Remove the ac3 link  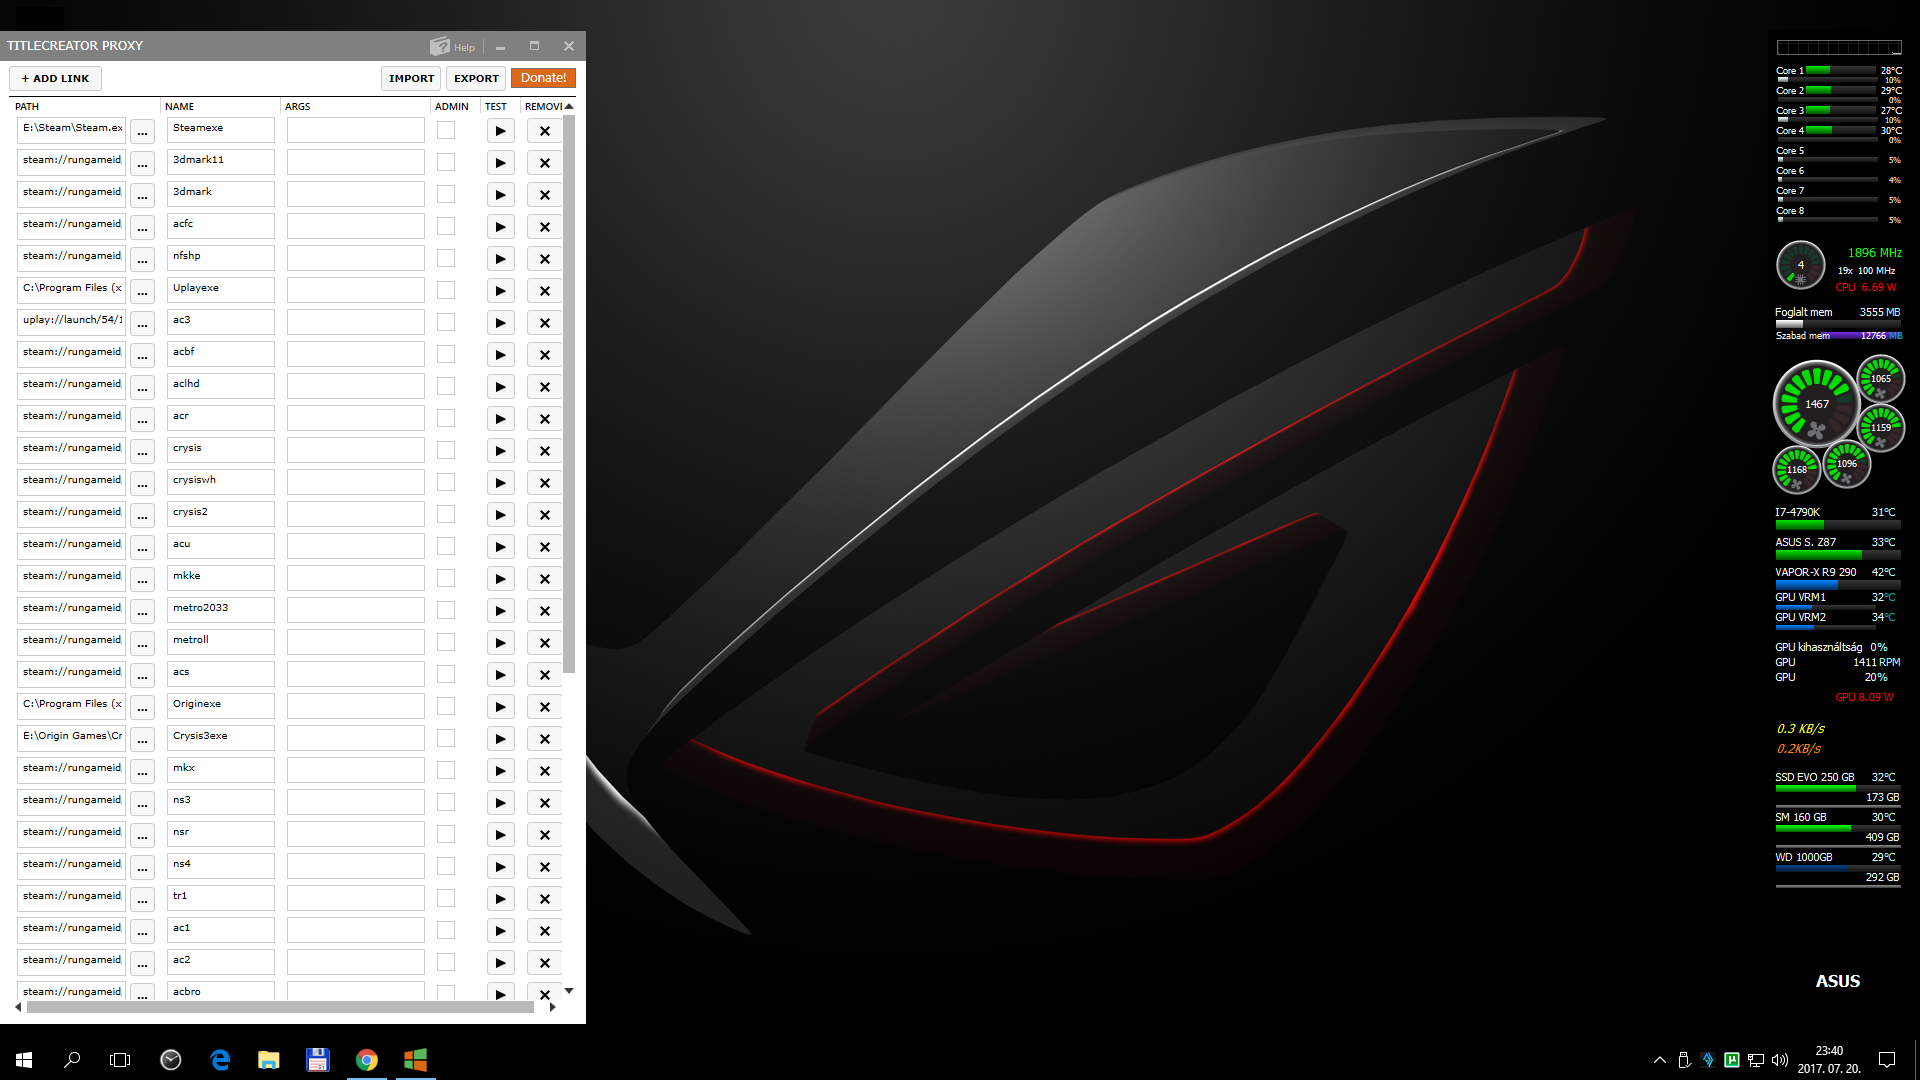545,323
